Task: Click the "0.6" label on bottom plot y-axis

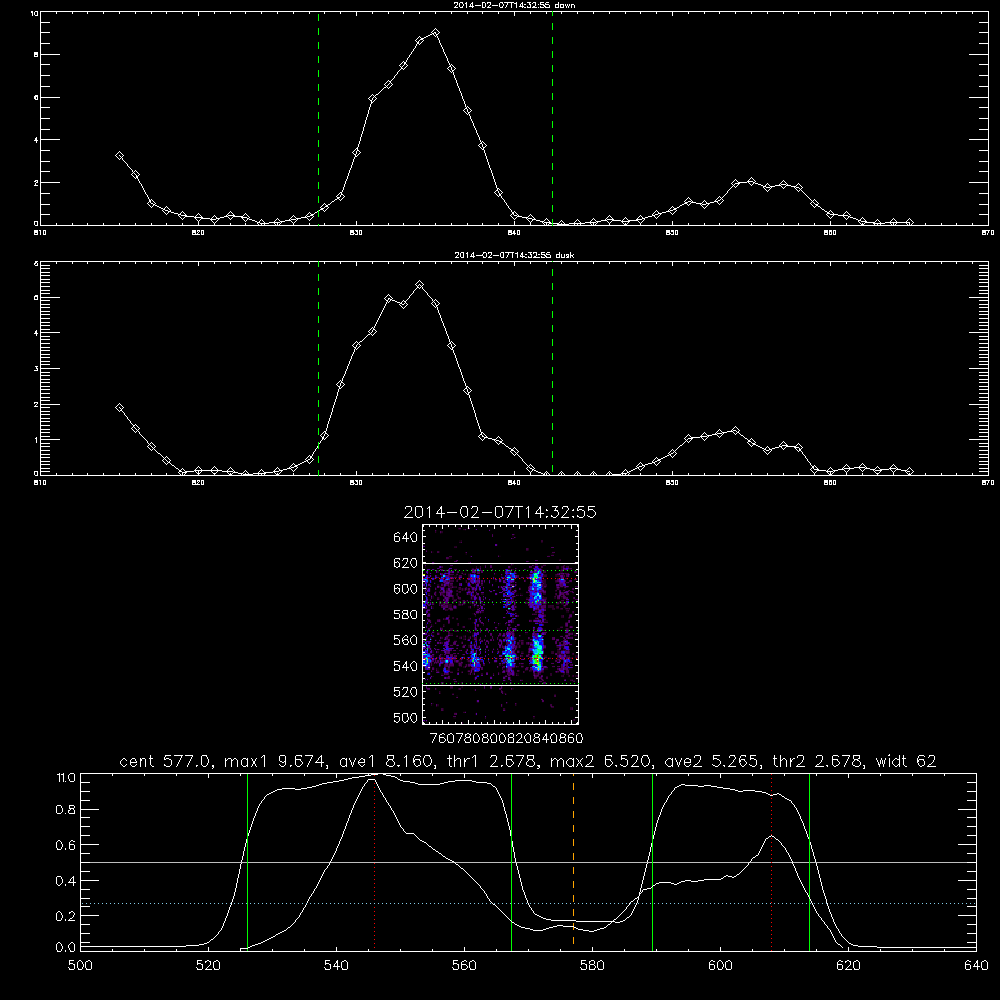Action: [x=66, y=845]
